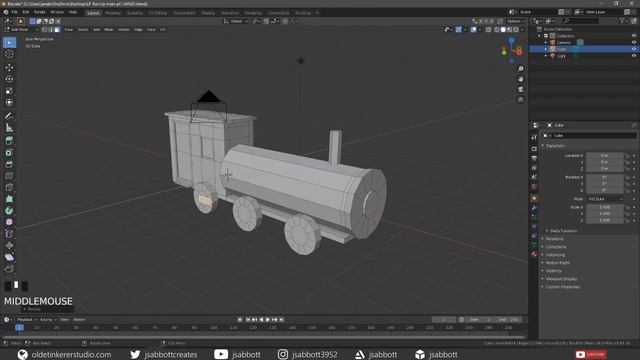Image resolution: width=640 pixels, height=360 pixels.
Task: Enable face select mode
Action: 57,30
